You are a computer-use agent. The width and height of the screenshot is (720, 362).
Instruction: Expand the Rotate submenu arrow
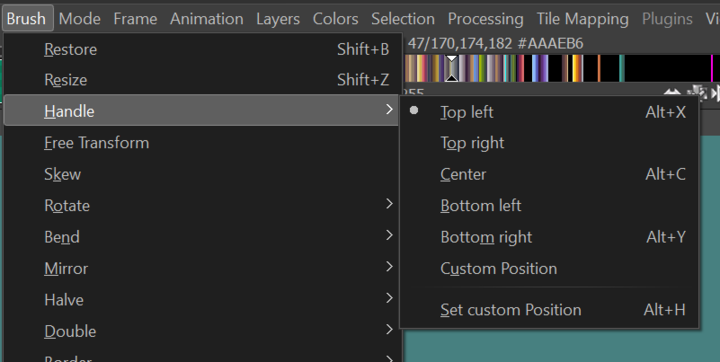[389, 204]
